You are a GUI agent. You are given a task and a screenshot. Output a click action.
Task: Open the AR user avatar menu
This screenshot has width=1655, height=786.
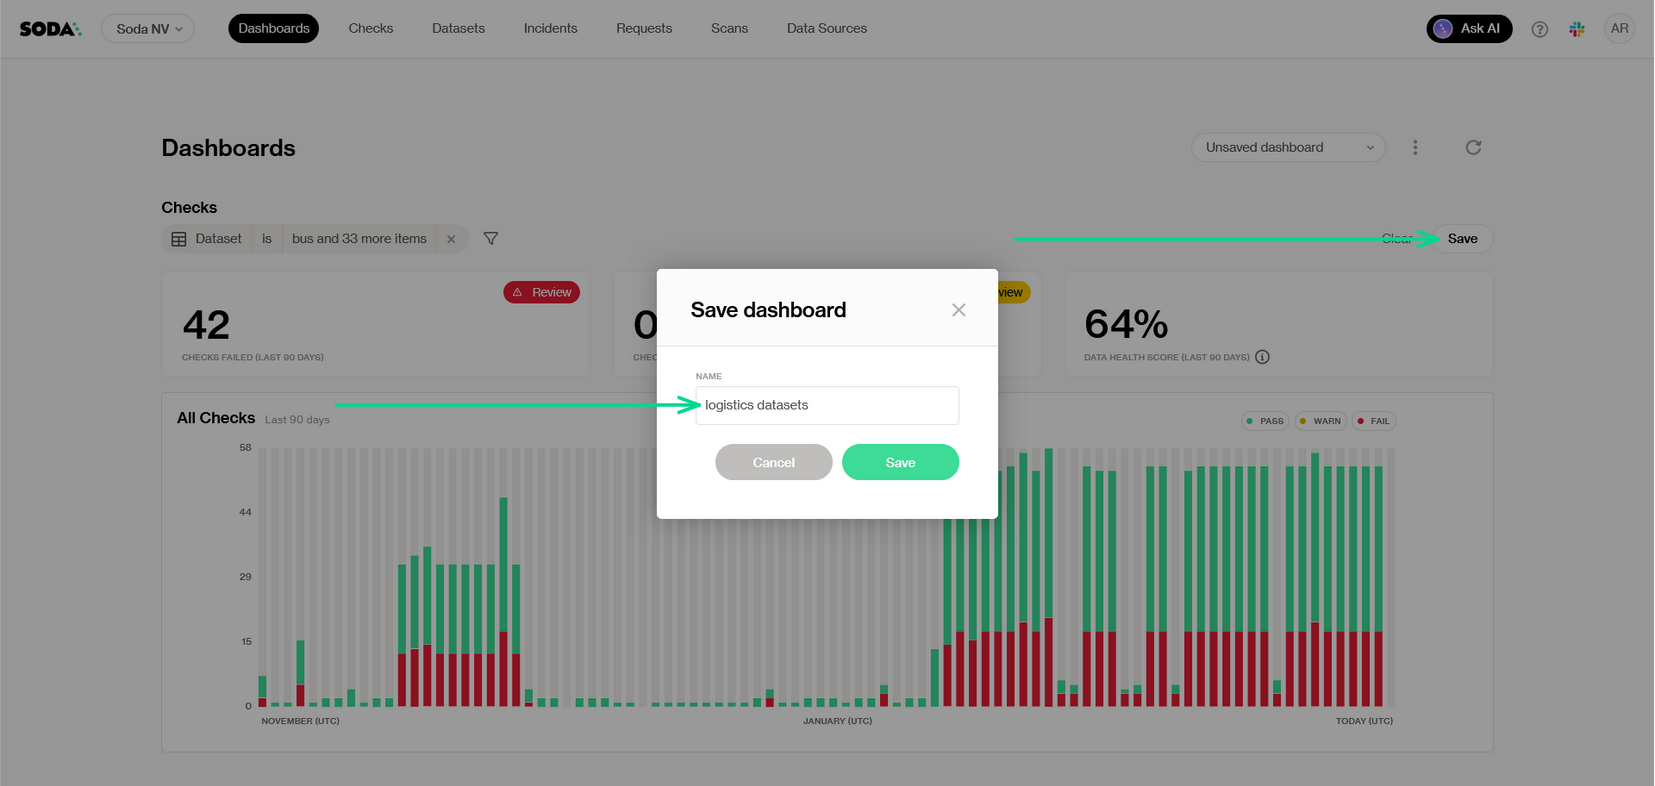(x=1619, y=29)
